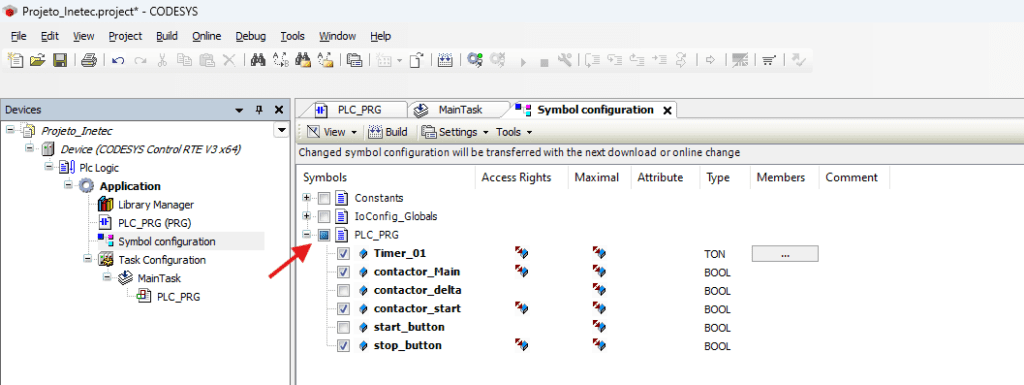Collapse the Application node
The height and width of the screenshot is (385, 1024).
tap(68, 186)
